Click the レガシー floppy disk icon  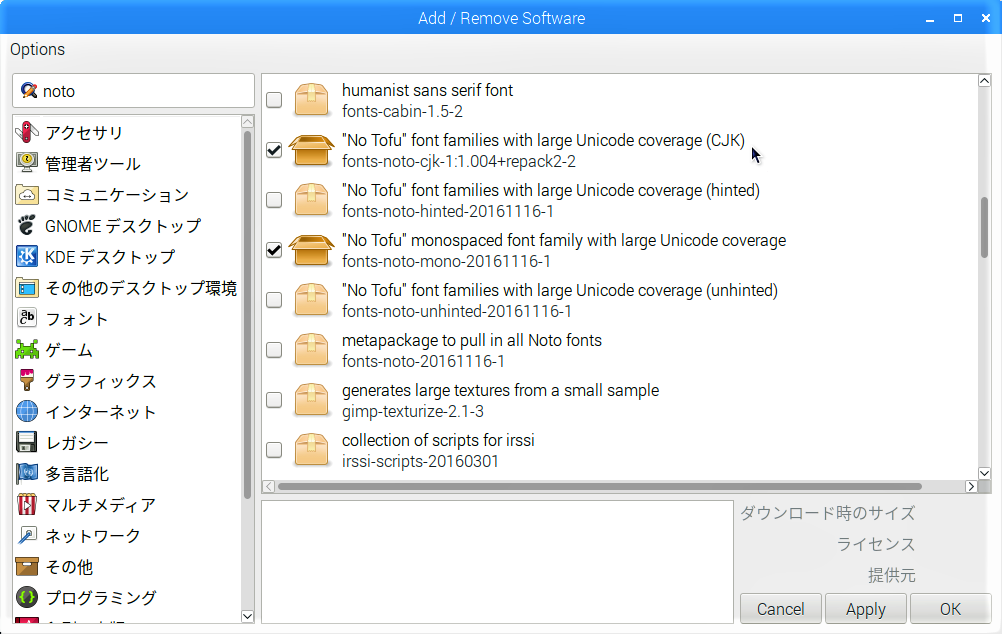click(x=27, y=442)
